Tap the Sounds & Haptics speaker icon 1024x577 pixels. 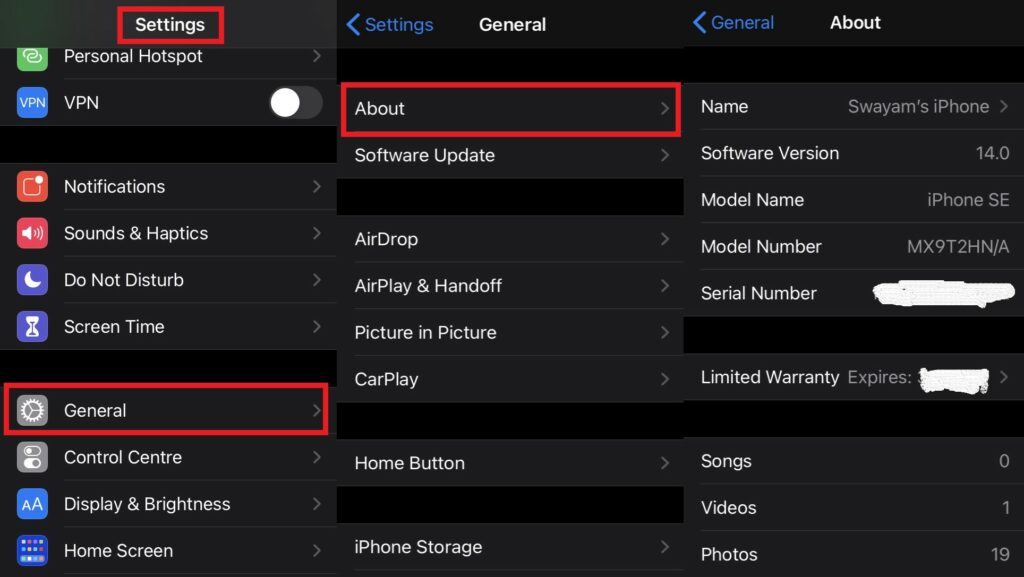tap(30, 233)
